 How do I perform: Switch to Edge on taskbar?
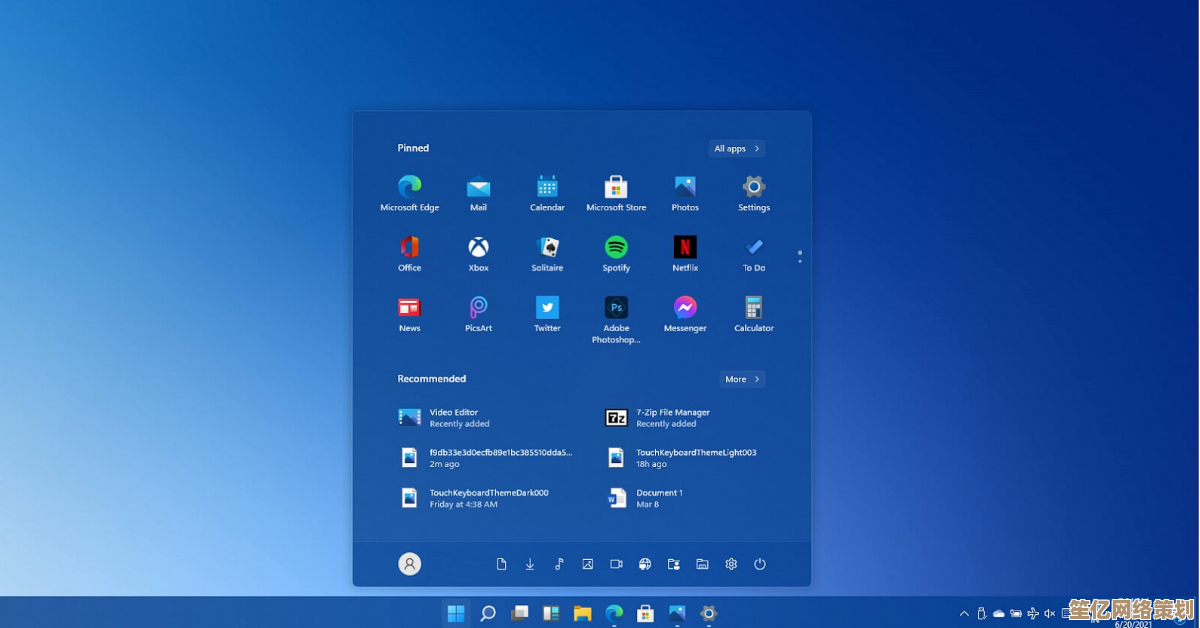614,613
